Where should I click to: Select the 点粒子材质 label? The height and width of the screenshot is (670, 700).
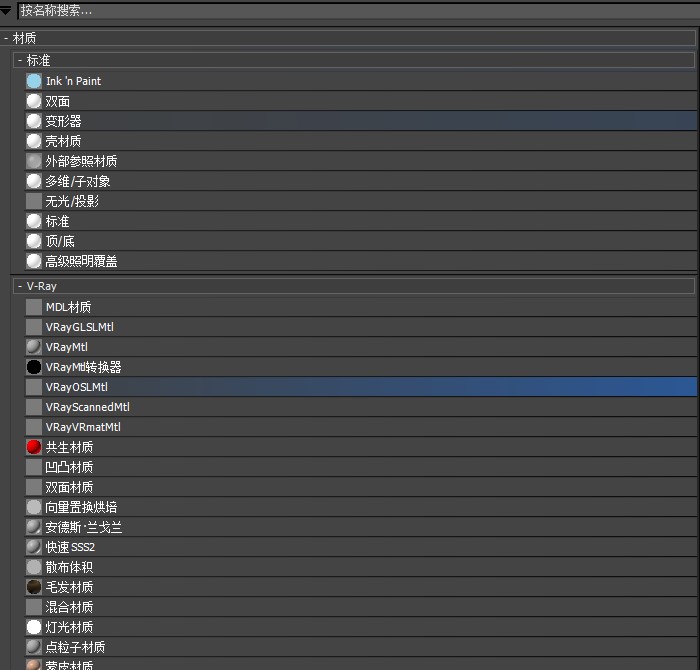tap(75, 647)
